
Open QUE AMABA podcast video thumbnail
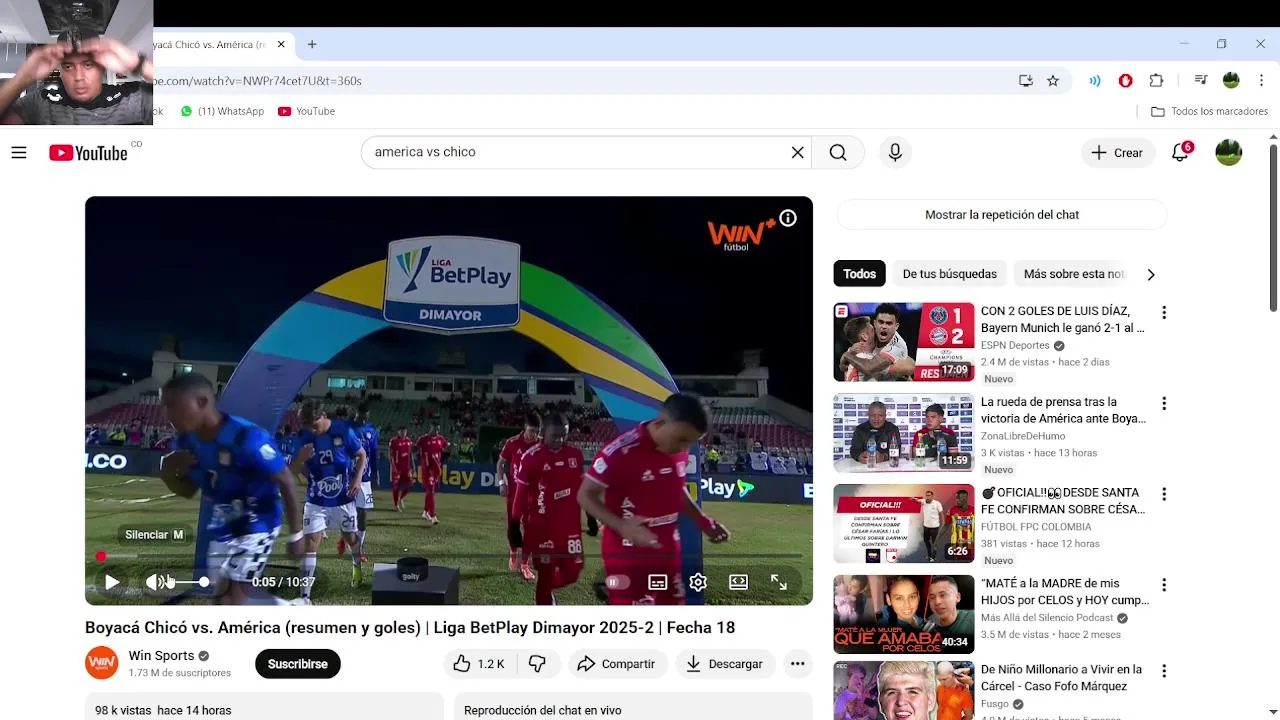pos(904,614)
